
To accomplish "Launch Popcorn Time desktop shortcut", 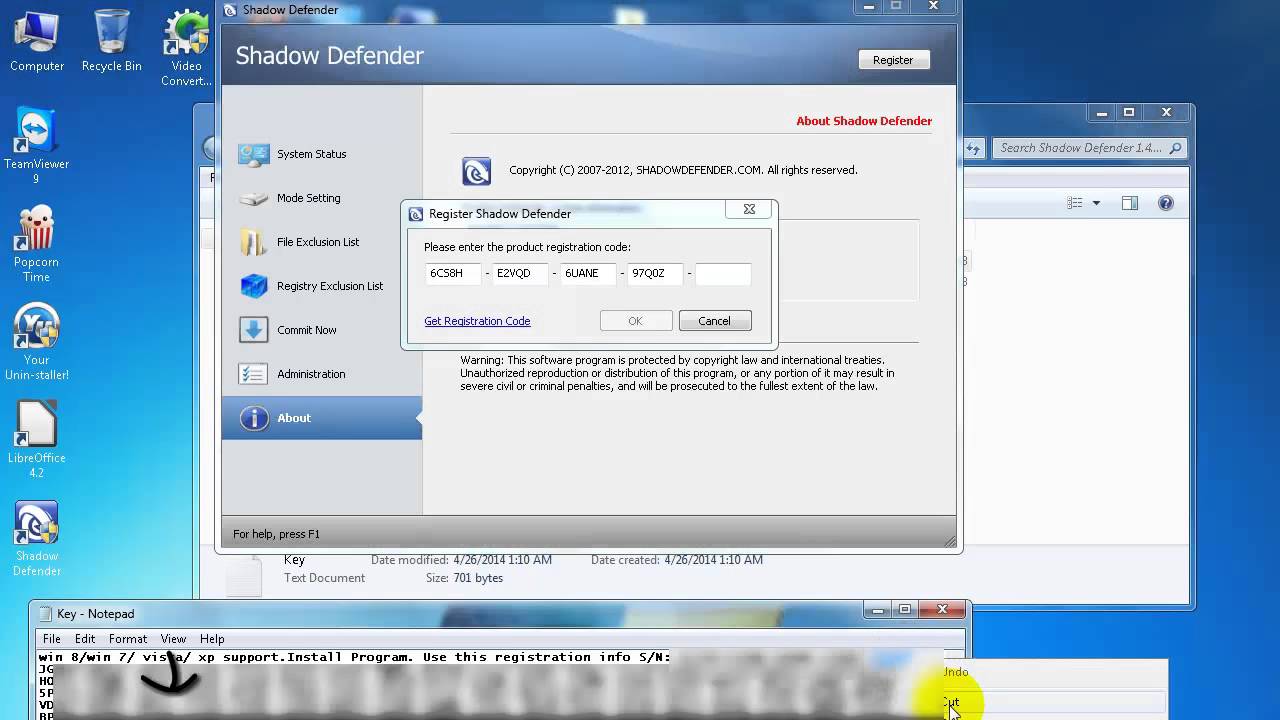I will click(37, 244).
